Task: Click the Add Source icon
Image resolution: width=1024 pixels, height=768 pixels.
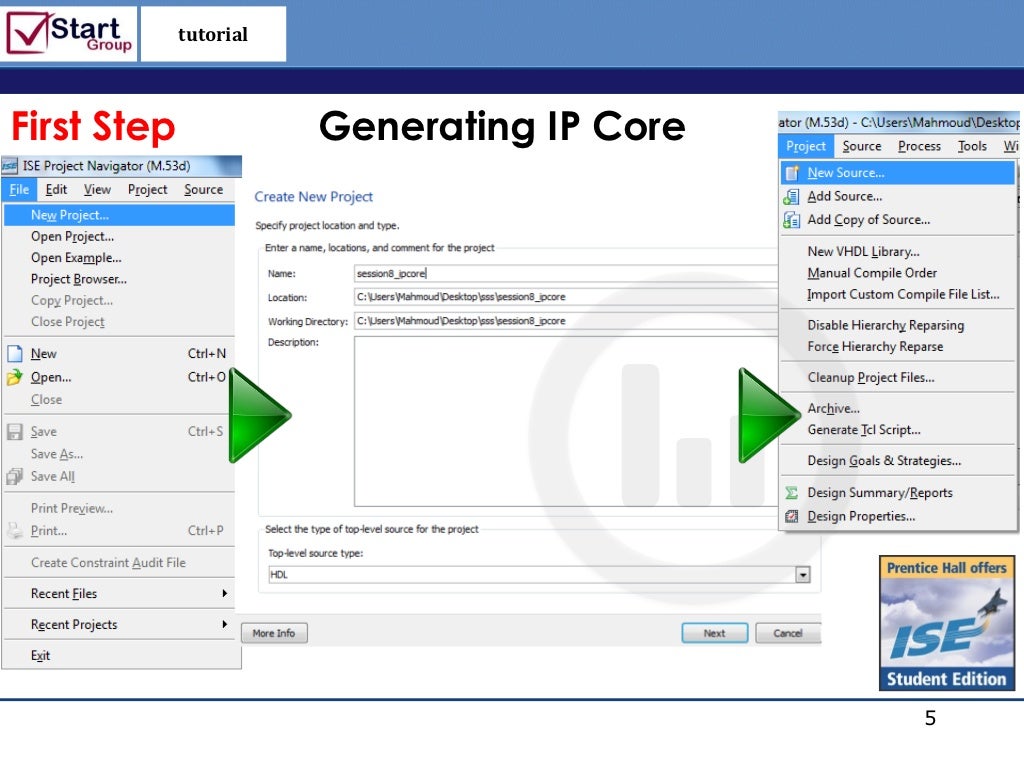Action: click(792, 197)
